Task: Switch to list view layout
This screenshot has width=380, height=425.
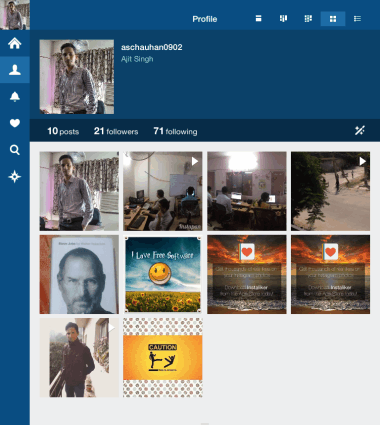Action: 357,19
